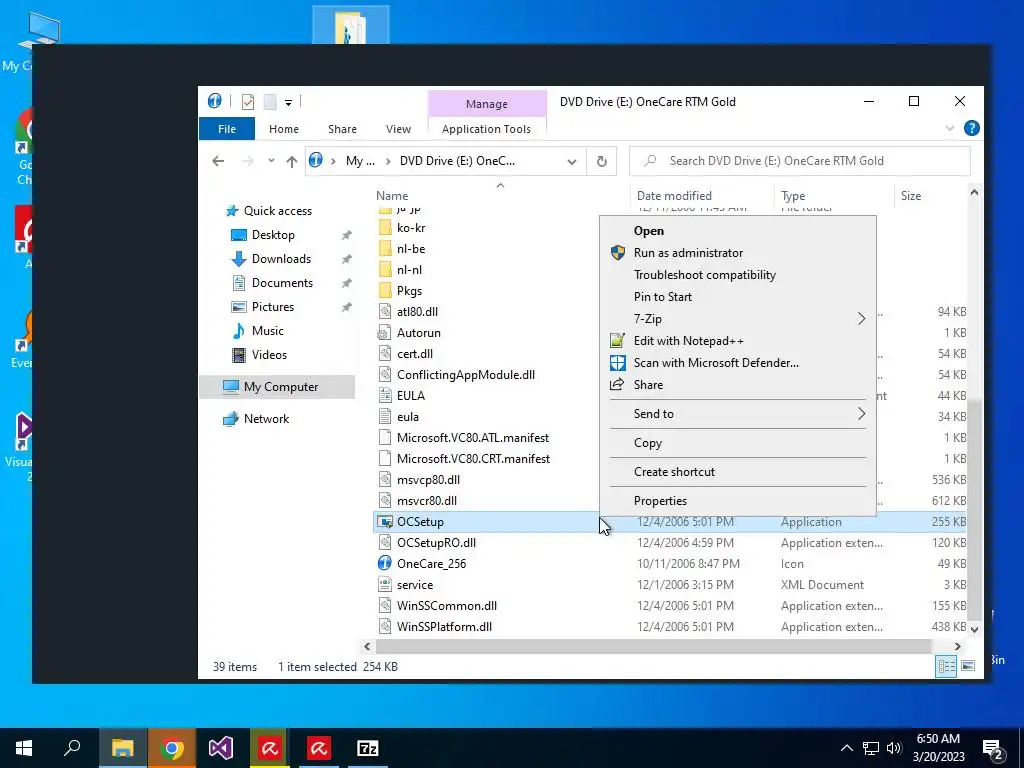Go up one folder level with the Up arrow
This screenshot has height=768, width=1024.
[x=291, y=161]
